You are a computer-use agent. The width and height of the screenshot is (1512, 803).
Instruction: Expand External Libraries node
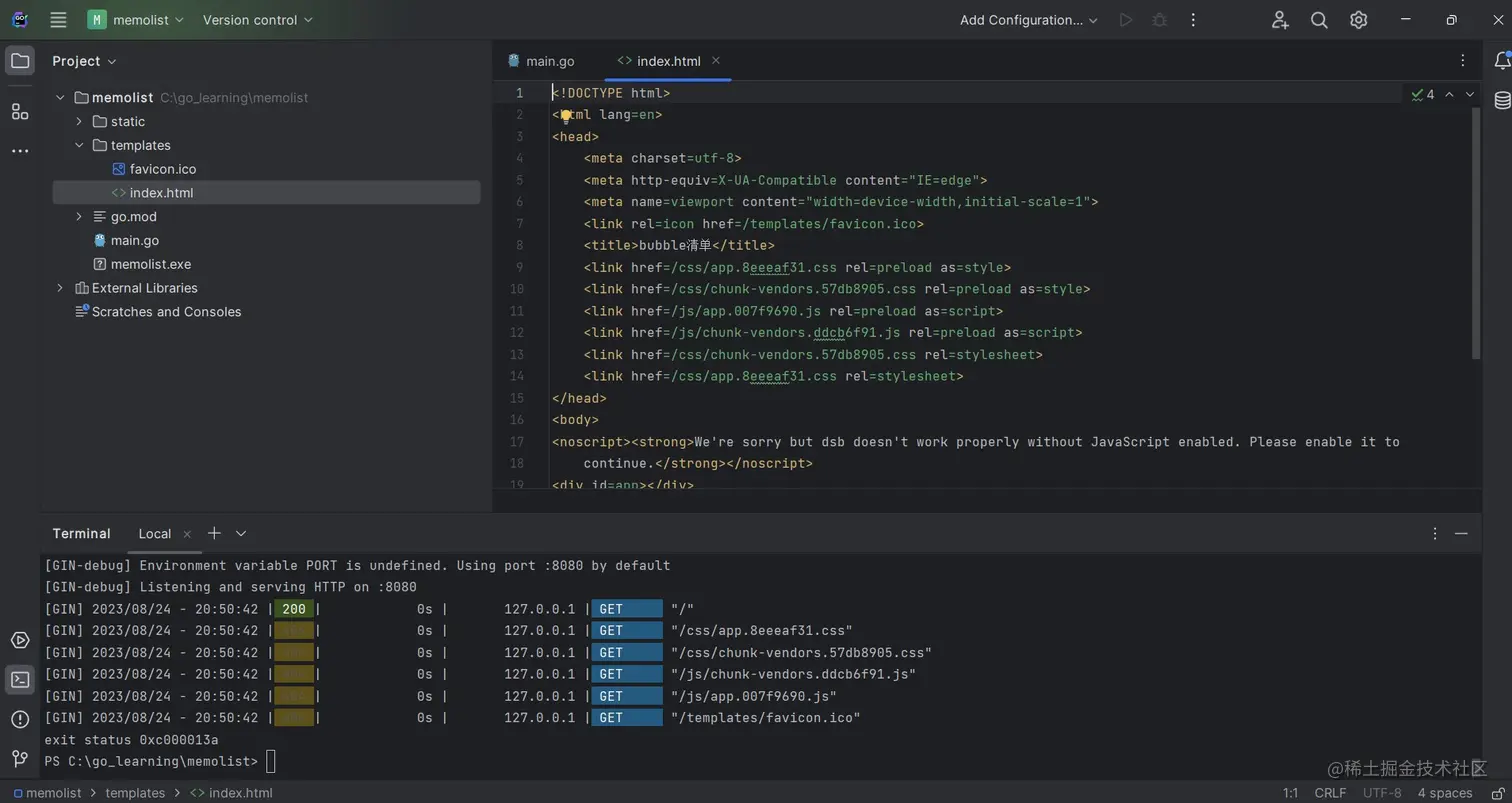pos(60,288)
